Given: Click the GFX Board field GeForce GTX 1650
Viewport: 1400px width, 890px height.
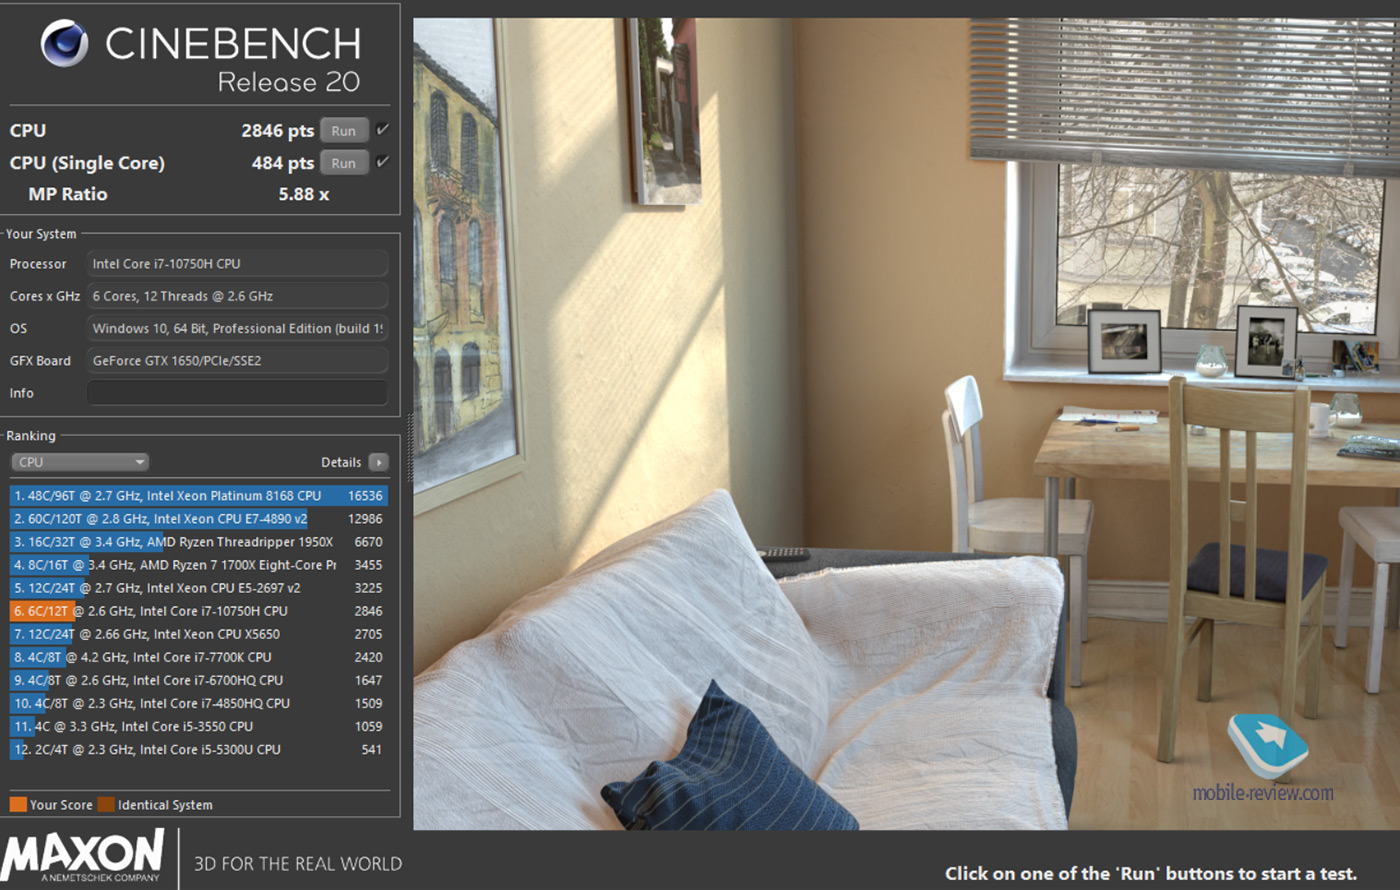Looking at the screenshot, I should coord(237,361).
